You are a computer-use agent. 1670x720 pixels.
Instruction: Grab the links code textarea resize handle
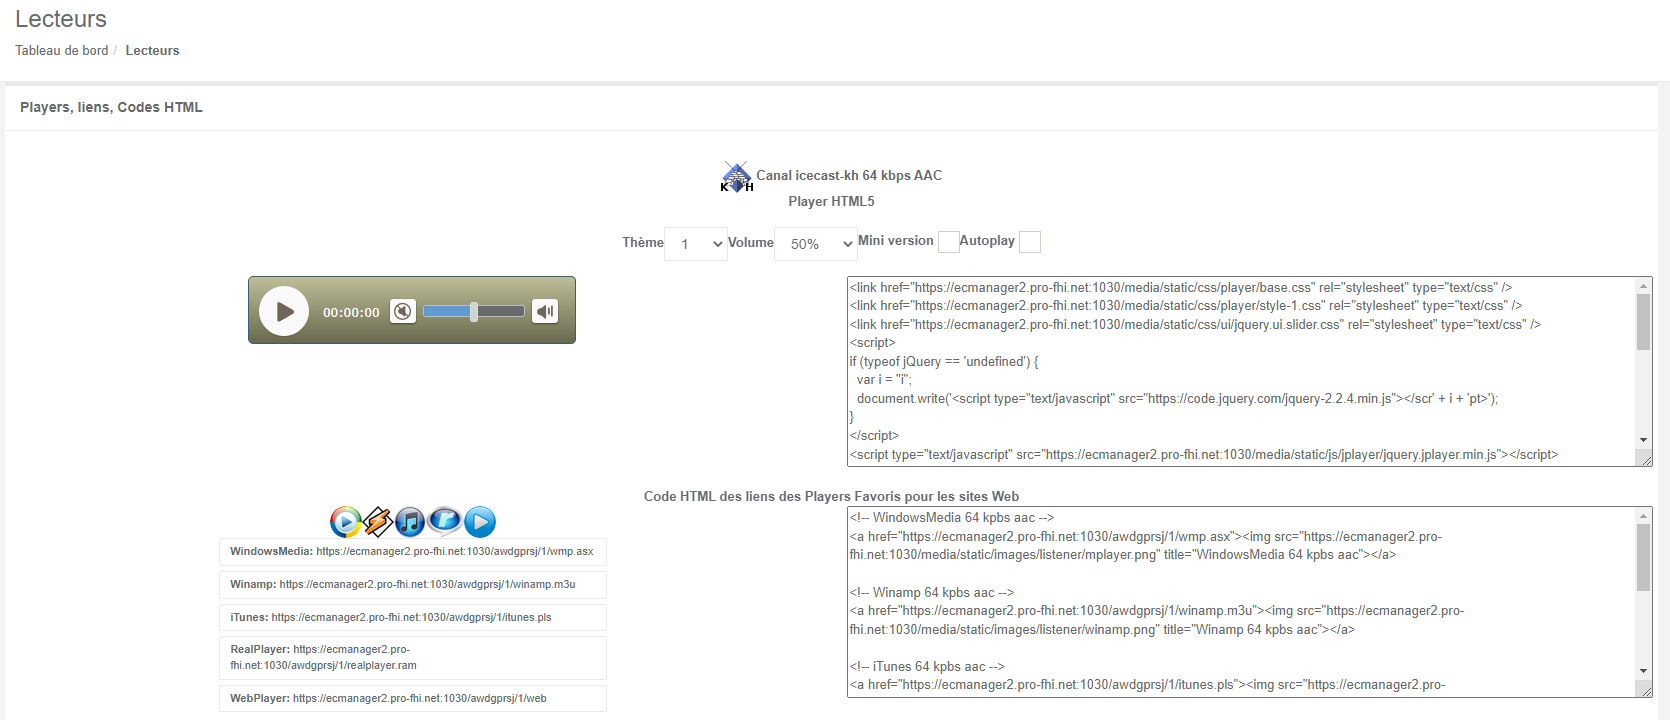[1644, 689]
